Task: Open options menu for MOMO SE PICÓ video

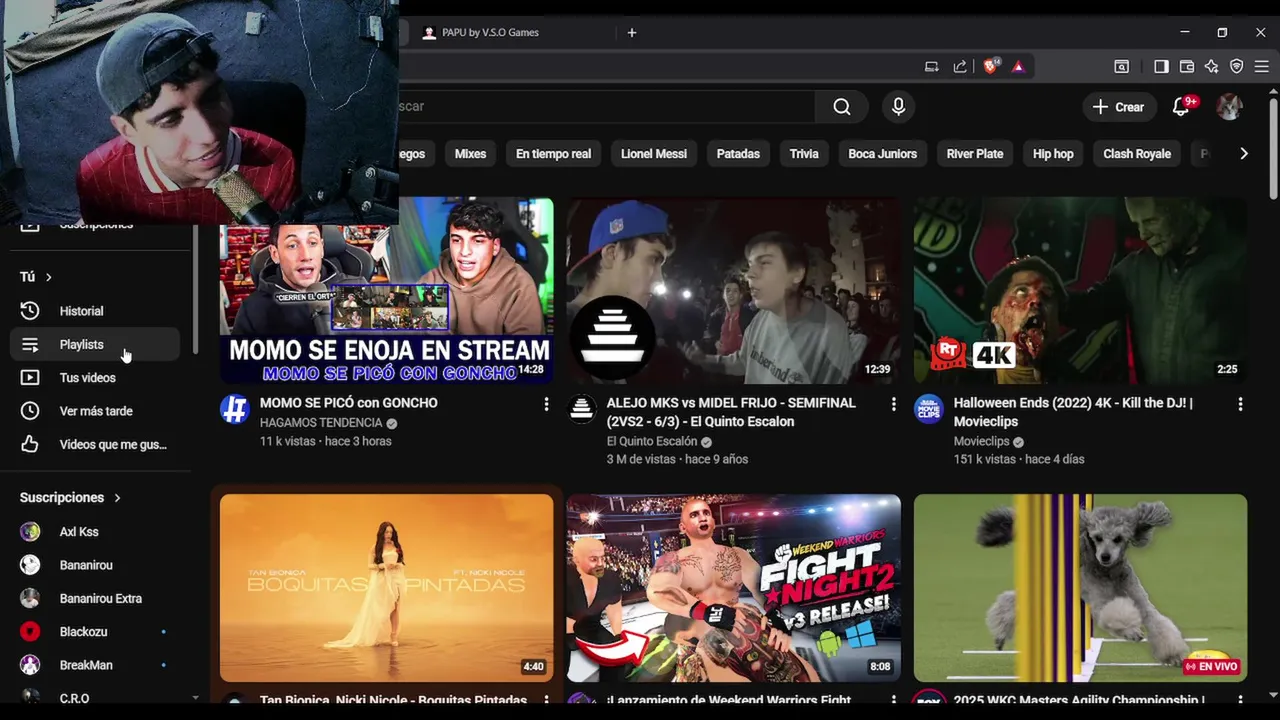Action: point(546,404)
